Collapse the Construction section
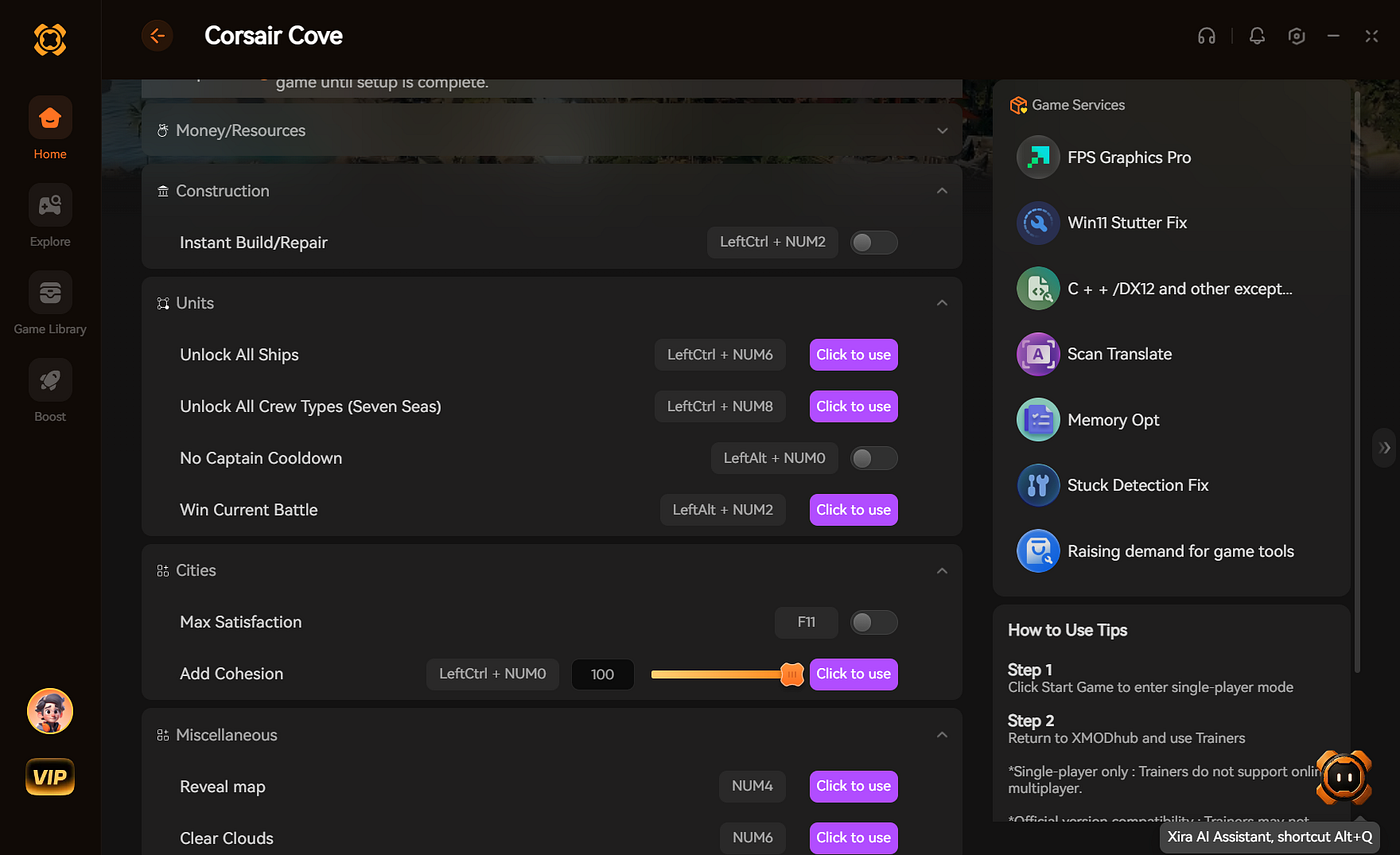 pos(942,191)
